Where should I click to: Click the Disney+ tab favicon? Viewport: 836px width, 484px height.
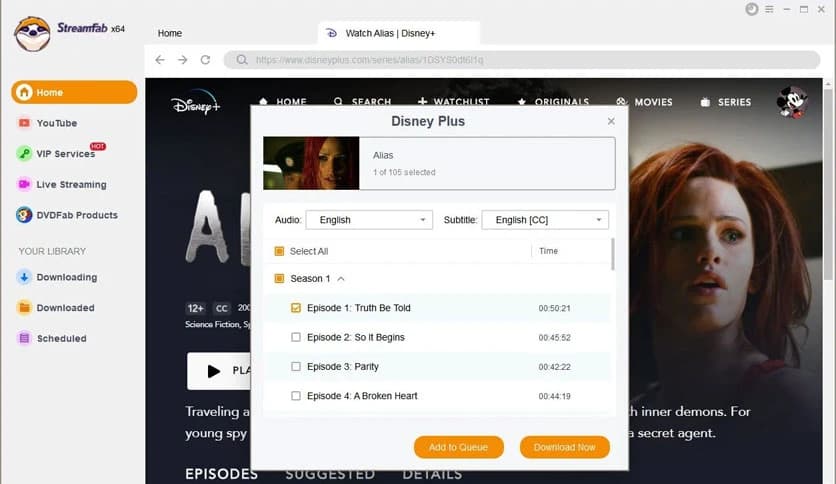[332, 33]
